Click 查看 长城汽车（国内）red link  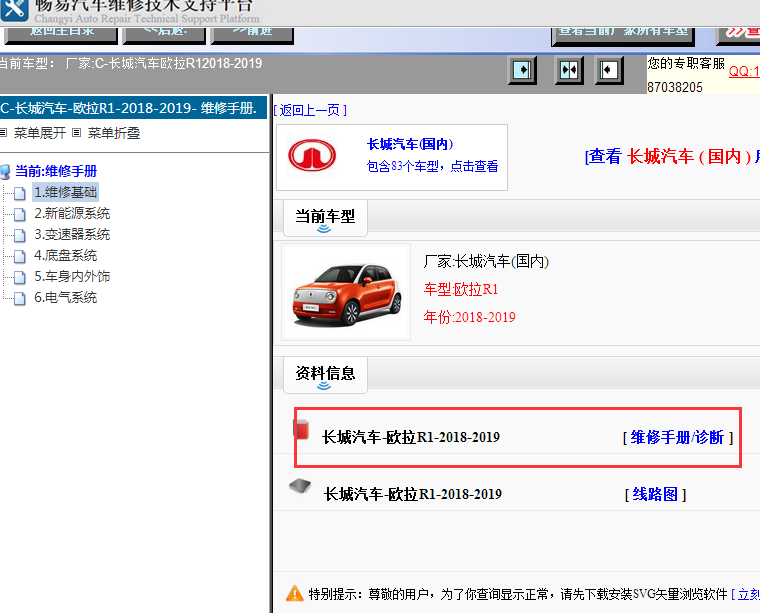click(672, 157)
